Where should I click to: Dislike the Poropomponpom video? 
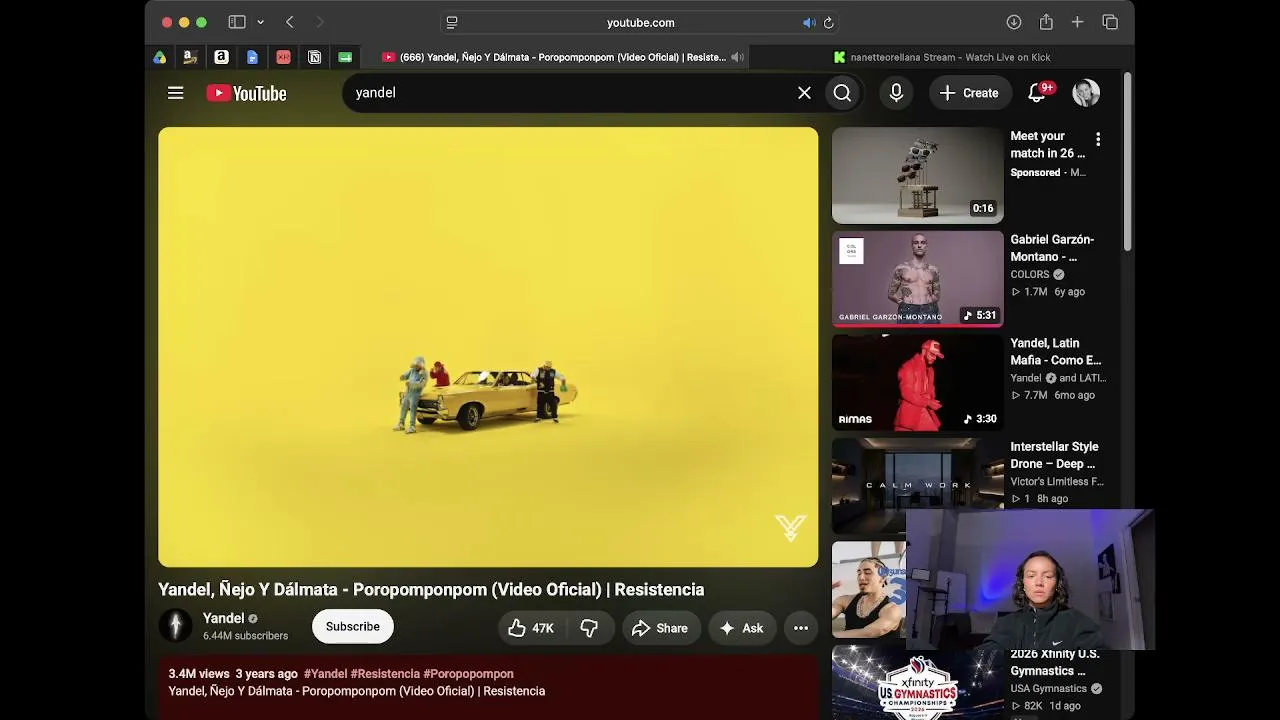(x=590, y=628)
